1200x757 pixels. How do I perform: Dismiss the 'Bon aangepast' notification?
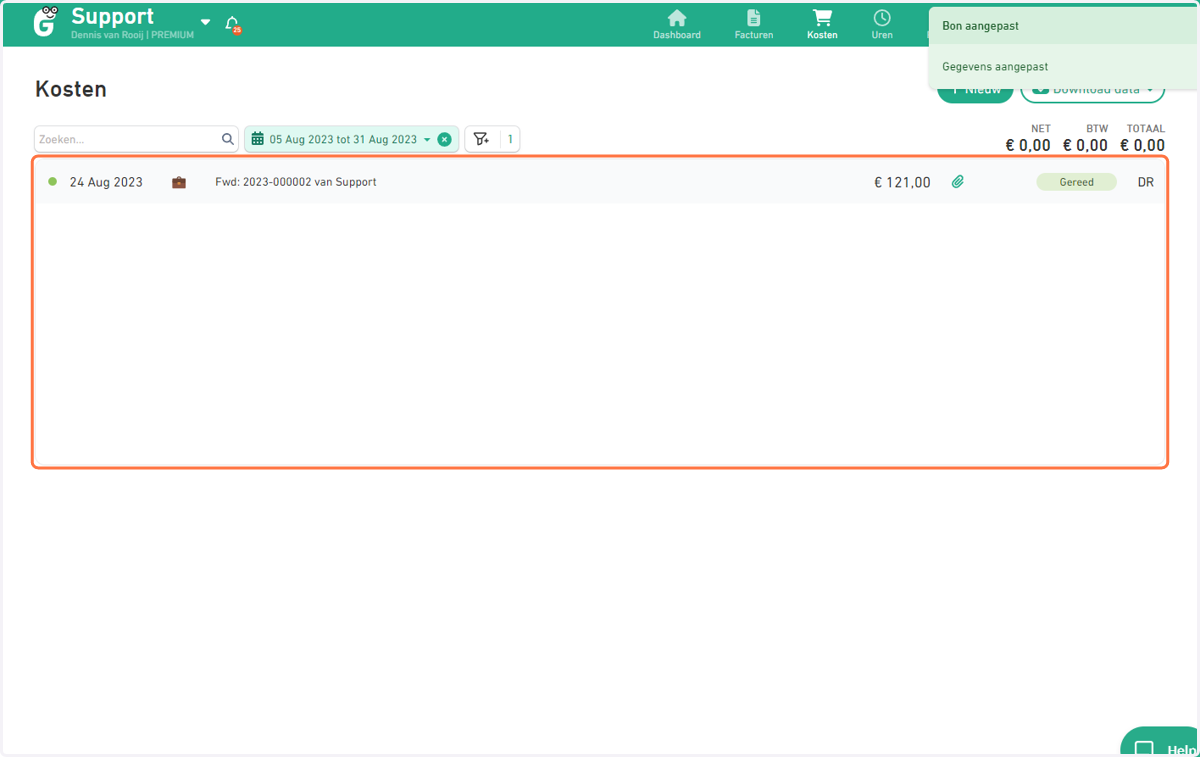pyautogui.click(x=1062, y=26)
